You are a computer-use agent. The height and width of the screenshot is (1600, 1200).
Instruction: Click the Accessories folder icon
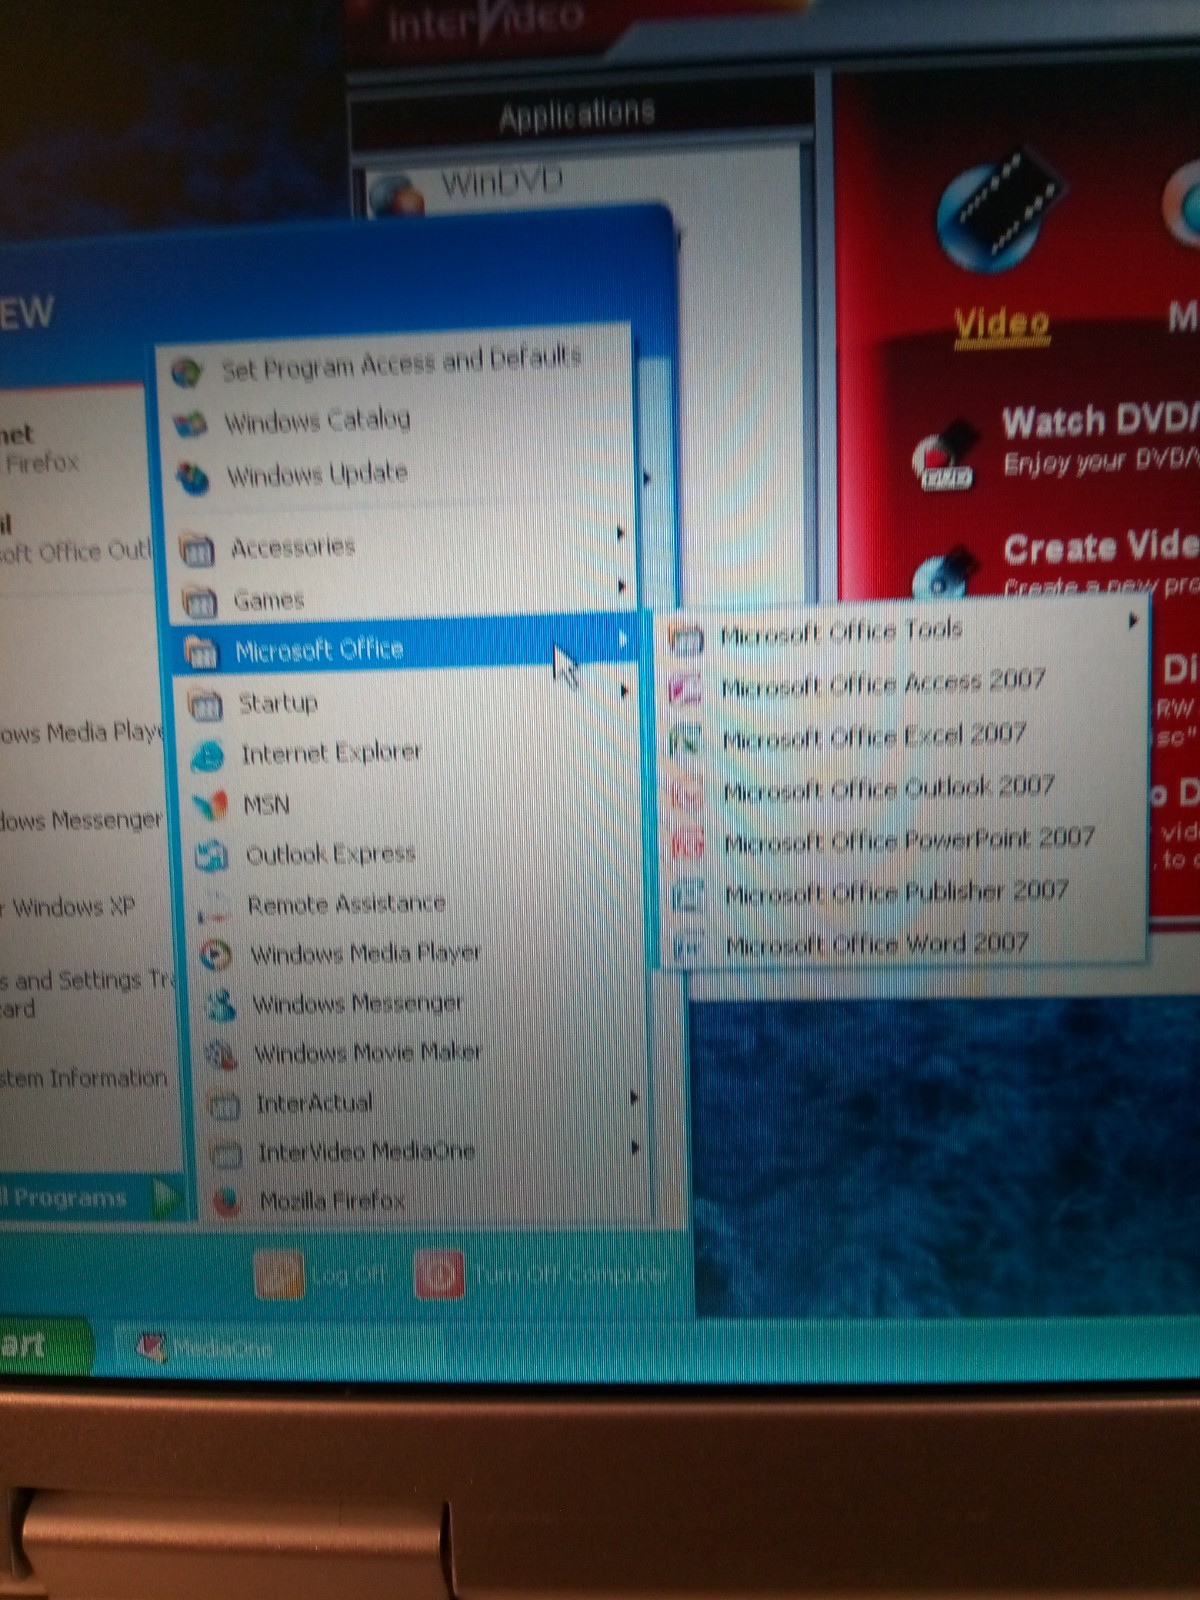click(197, 549)
